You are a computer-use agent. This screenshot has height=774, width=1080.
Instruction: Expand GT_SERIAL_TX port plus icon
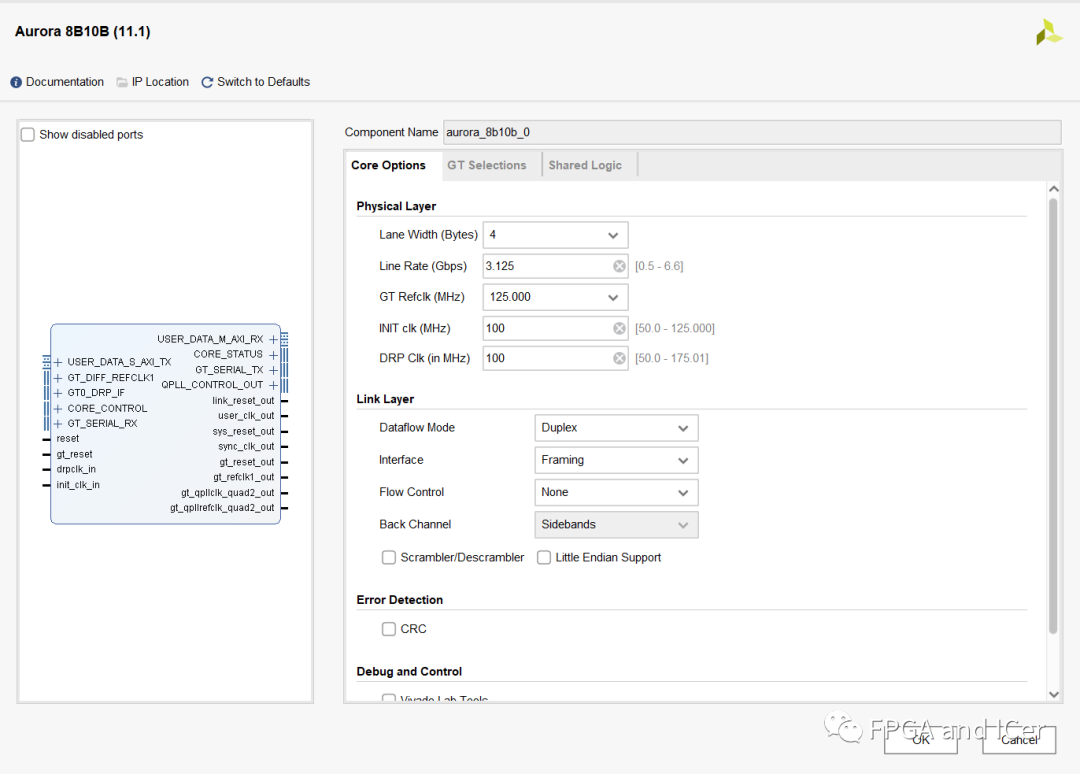click(x=273, y=370)
